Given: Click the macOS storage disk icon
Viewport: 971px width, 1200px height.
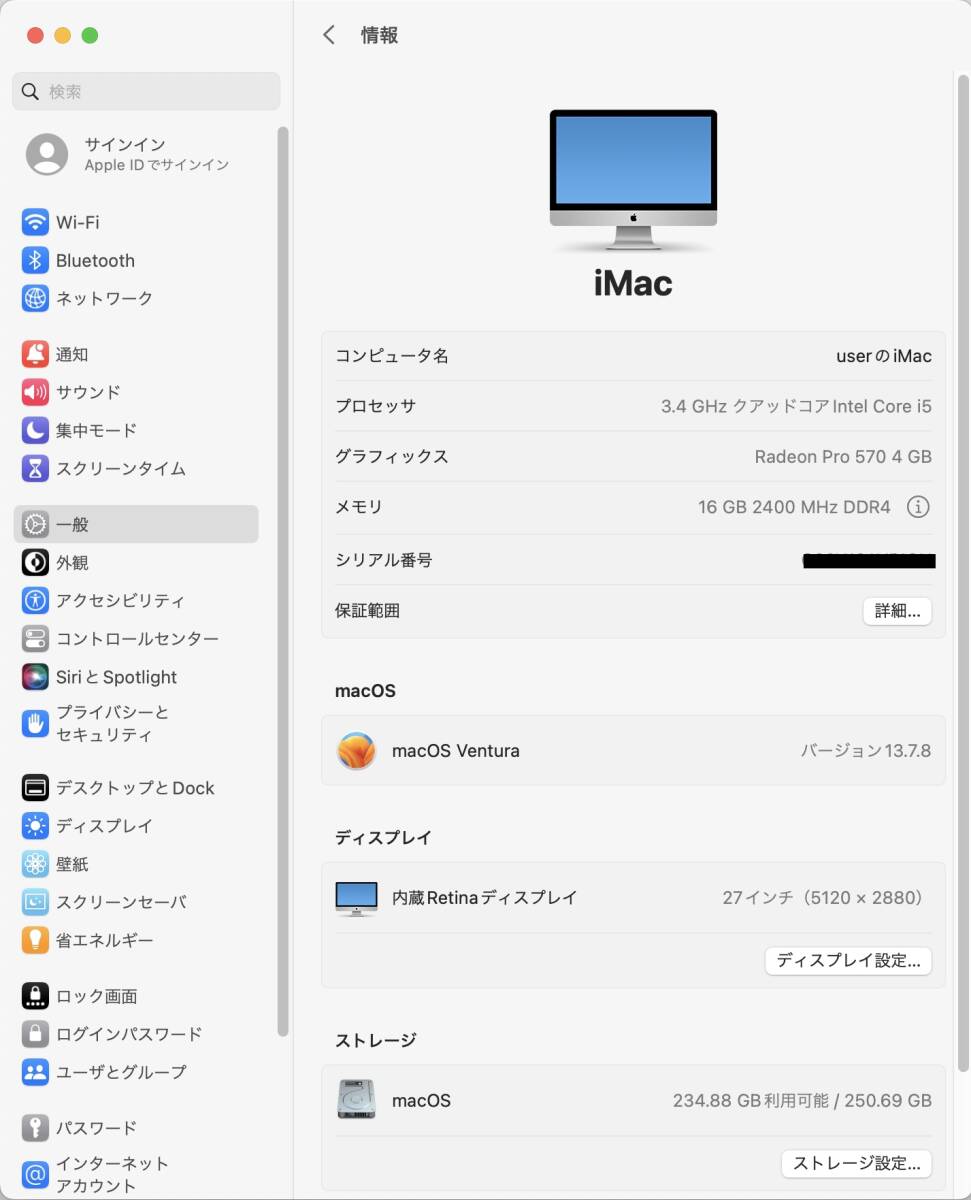Looking at the screenshot, I should [356, 1100].
